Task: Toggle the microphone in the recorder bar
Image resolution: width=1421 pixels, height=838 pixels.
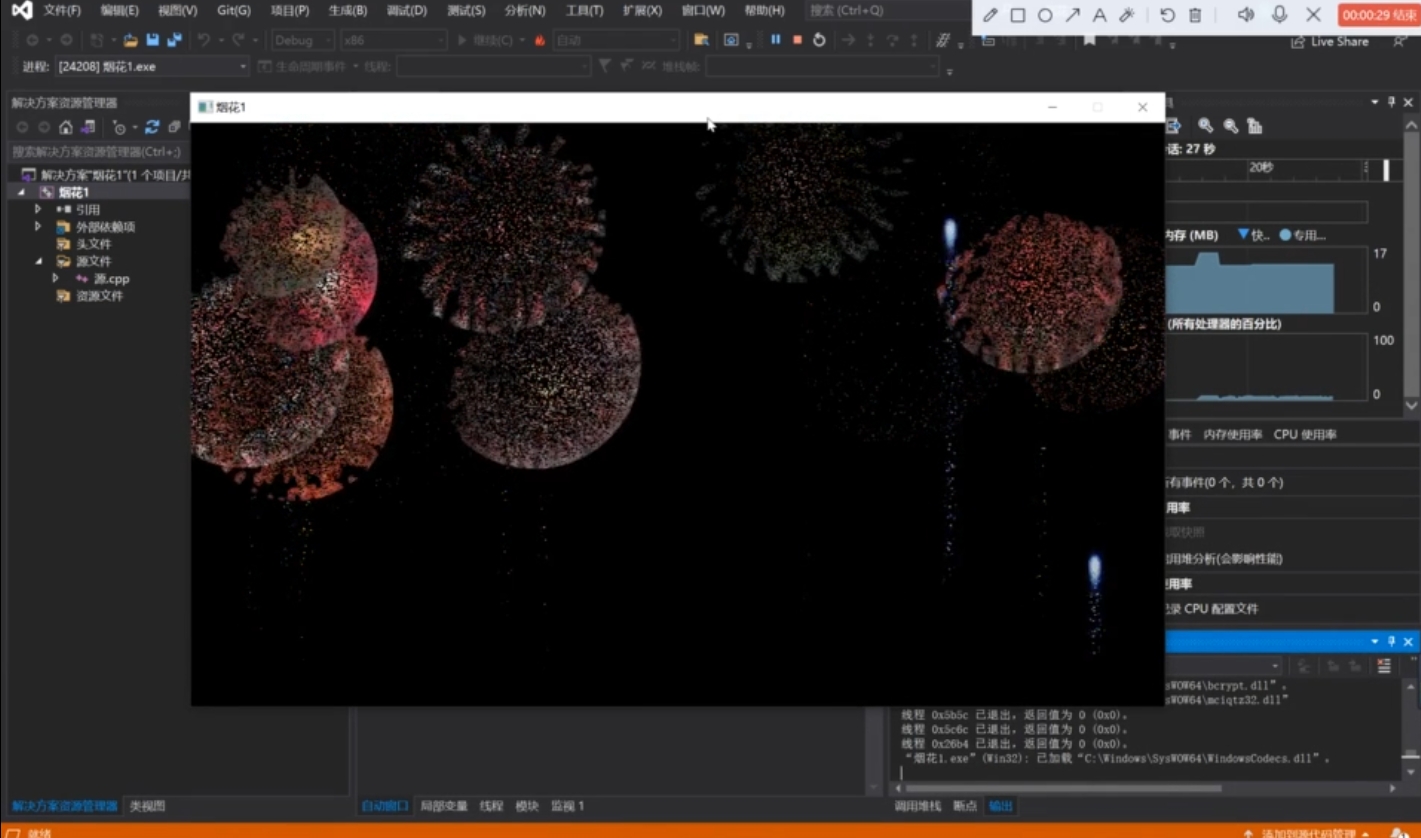Action: coord(1279,15)
